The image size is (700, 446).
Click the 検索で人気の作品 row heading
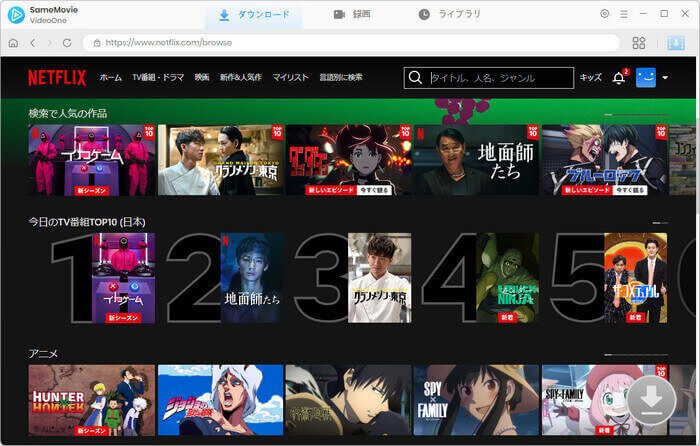click(68, 114)
